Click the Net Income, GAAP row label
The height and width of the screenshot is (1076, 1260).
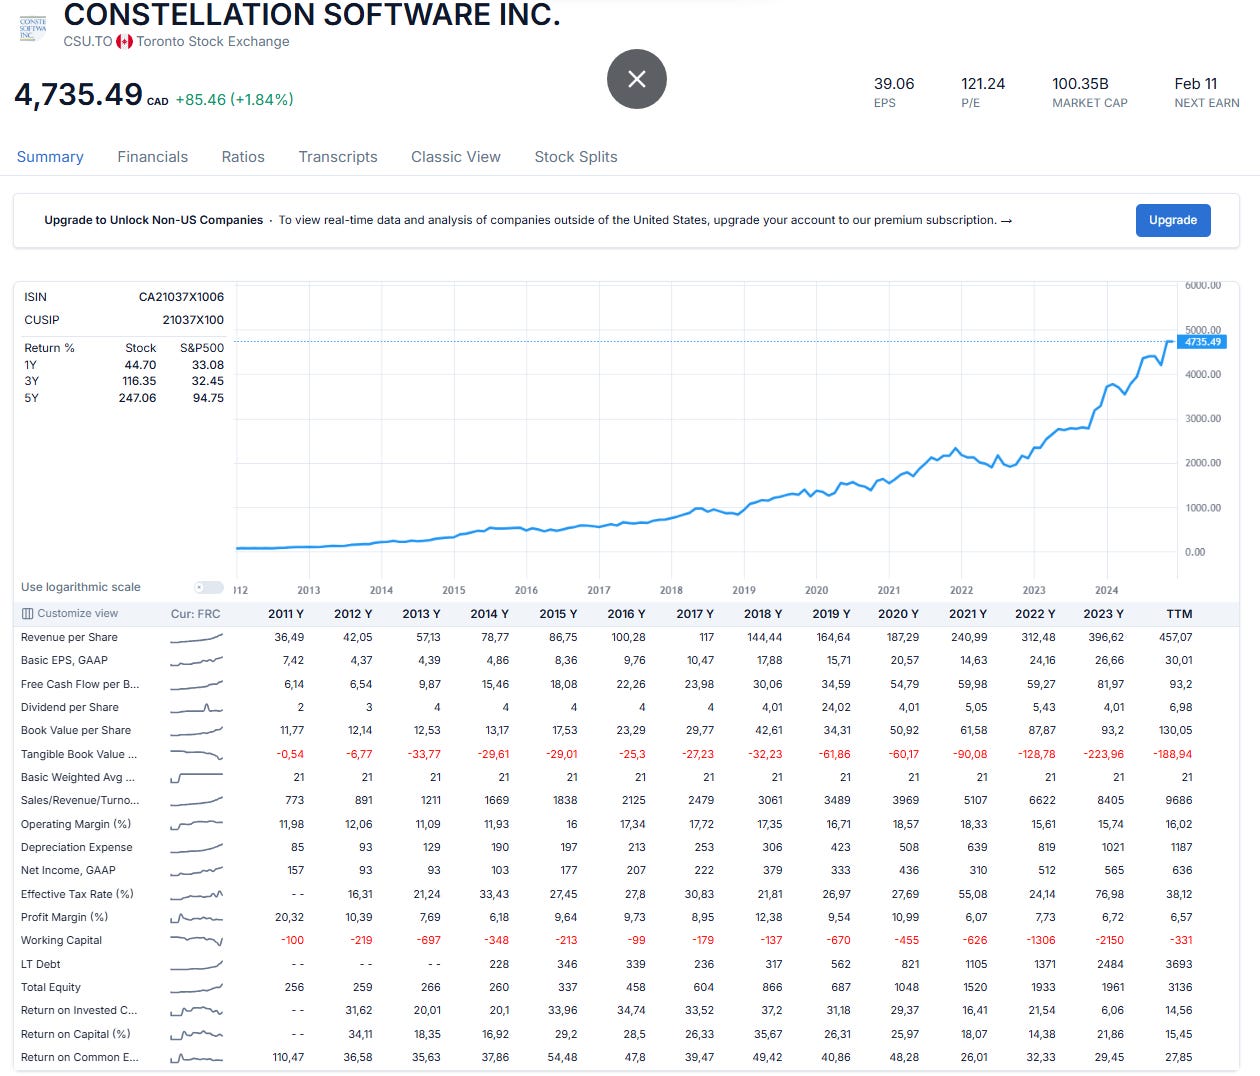[x=68, y=870]
